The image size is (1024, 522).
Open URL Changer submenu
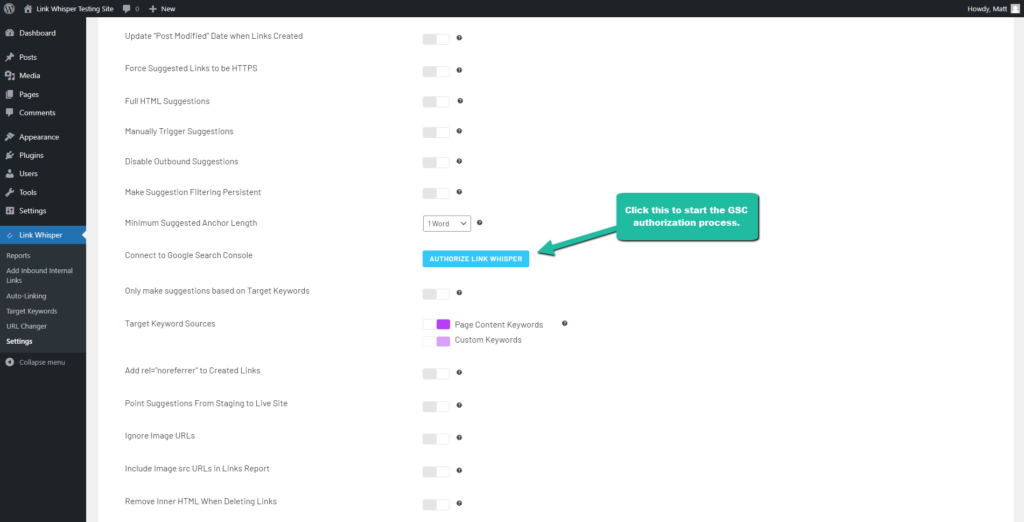[26, 326]
